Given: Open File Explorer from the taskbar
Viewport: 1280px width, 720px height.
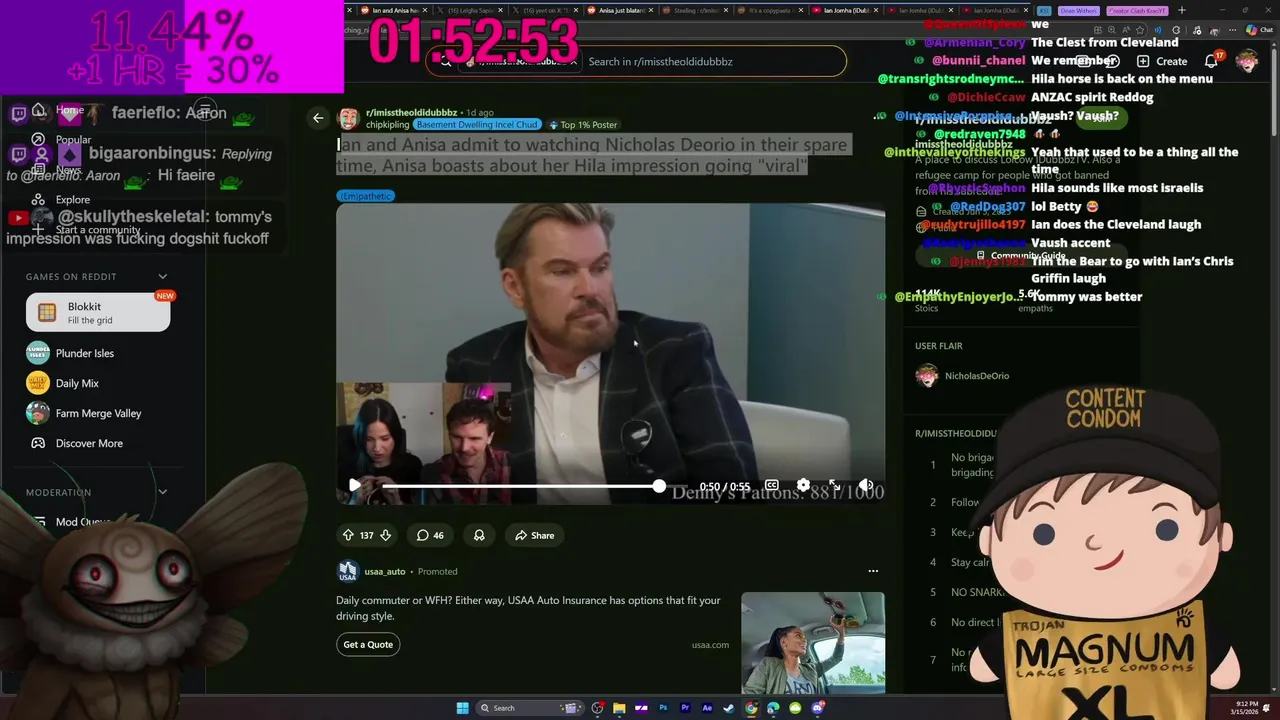Looking at the screenshot, I should (619, 708).
